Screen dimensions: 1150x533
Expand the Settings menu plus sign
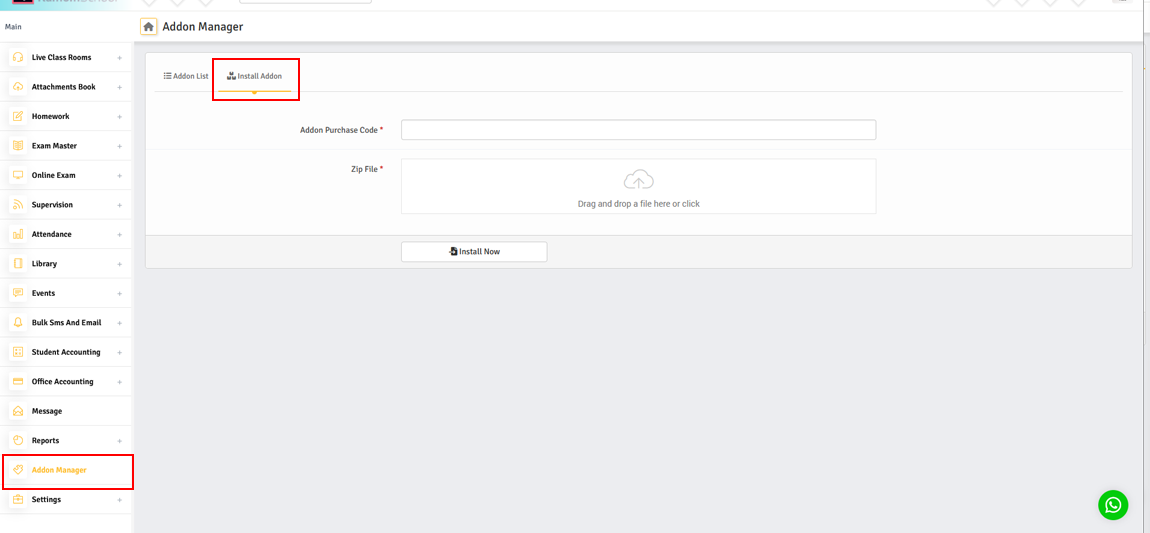pos(120,500)
